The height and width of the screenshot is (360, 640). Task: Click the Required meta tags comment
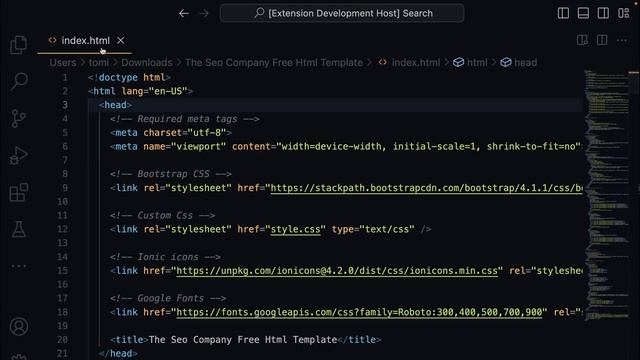184,119
